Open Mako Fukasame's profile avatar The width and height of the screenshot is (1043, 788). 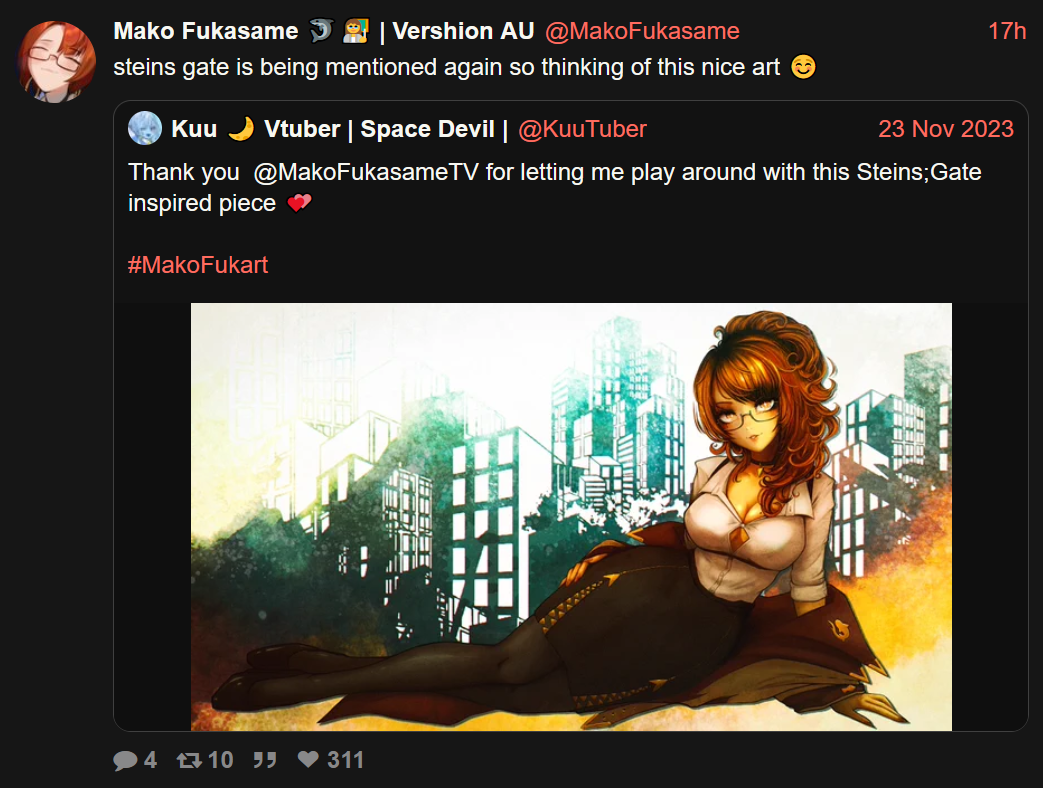[57, 62]
